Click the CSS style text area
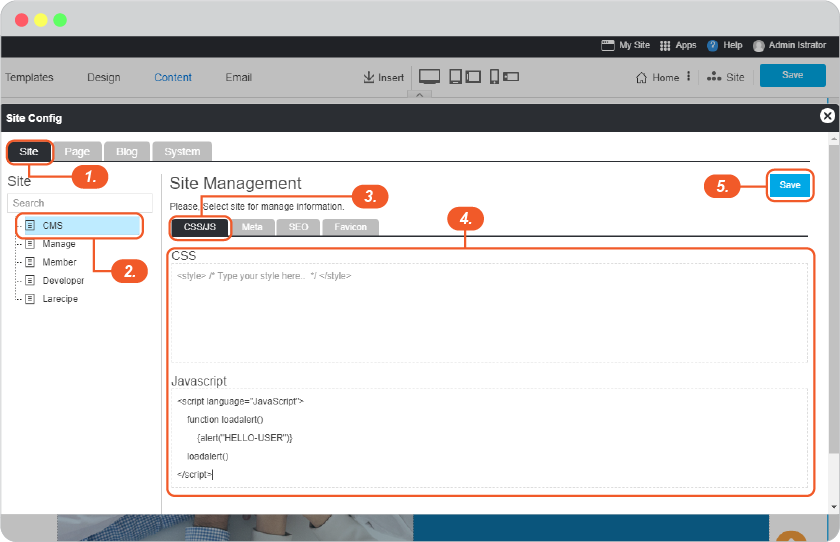 (489, 313)
